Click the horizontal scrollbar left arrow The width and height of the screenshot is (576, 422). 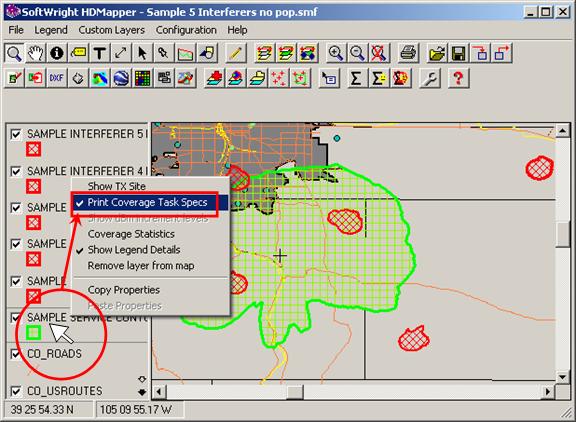click(x=159, y=392)
